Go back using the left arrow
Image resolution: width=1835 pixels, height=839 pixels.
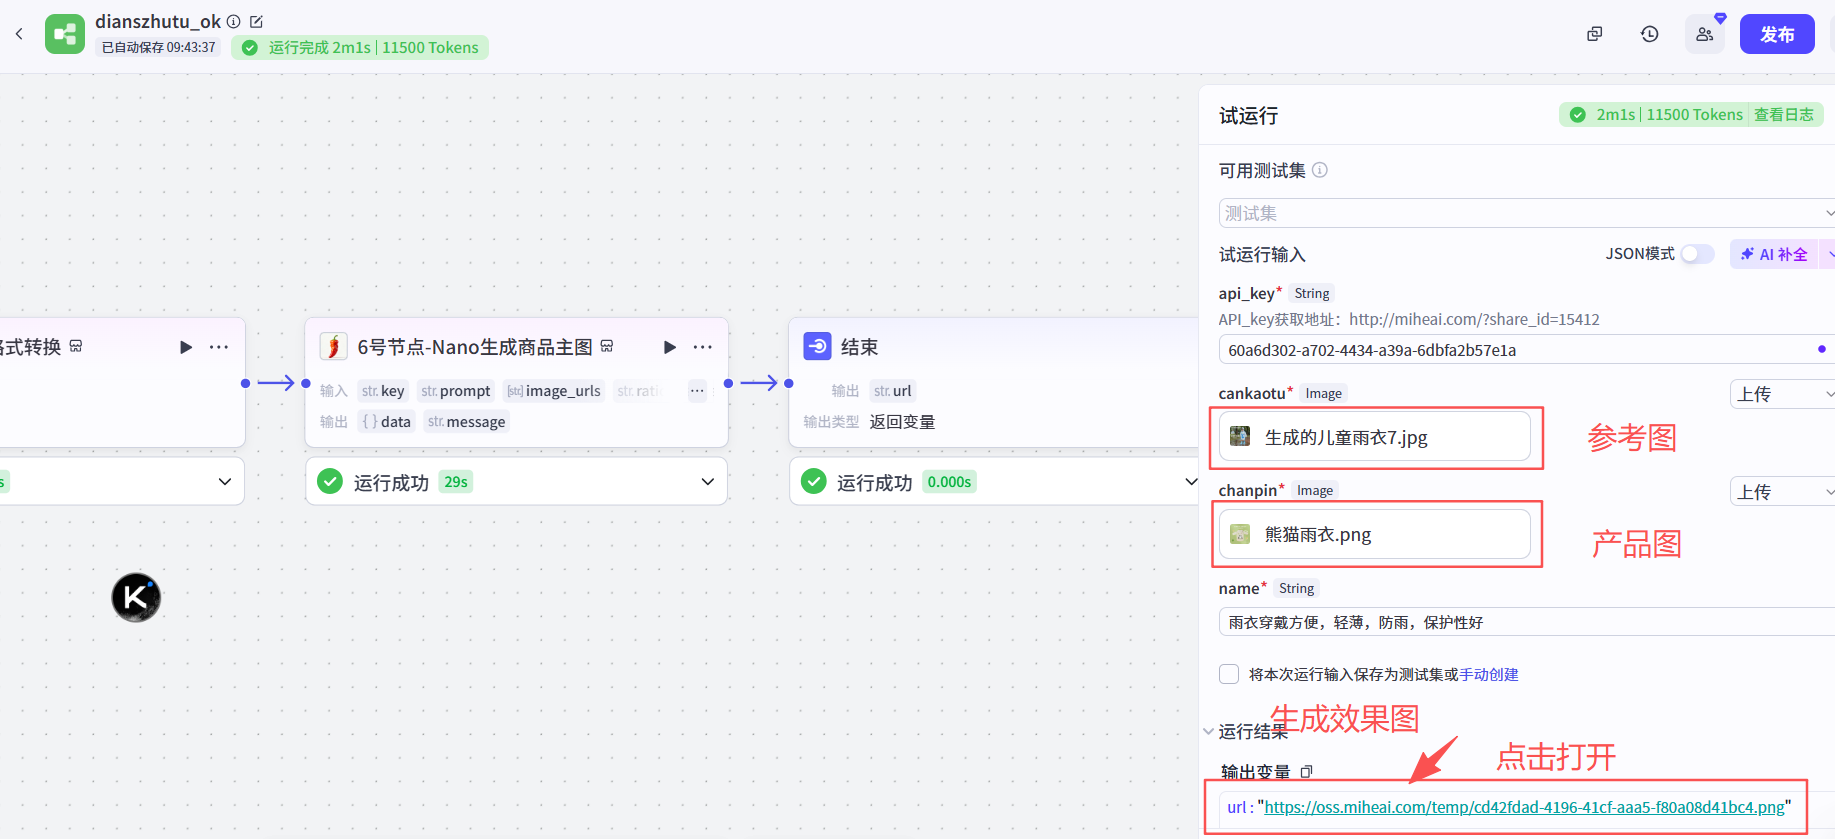point(19,34)
